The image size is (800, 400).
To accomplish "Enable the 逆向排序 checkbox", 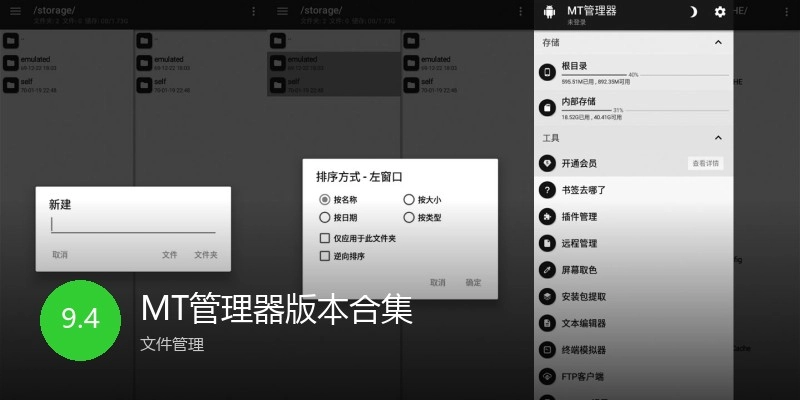I will coord(324,256).
